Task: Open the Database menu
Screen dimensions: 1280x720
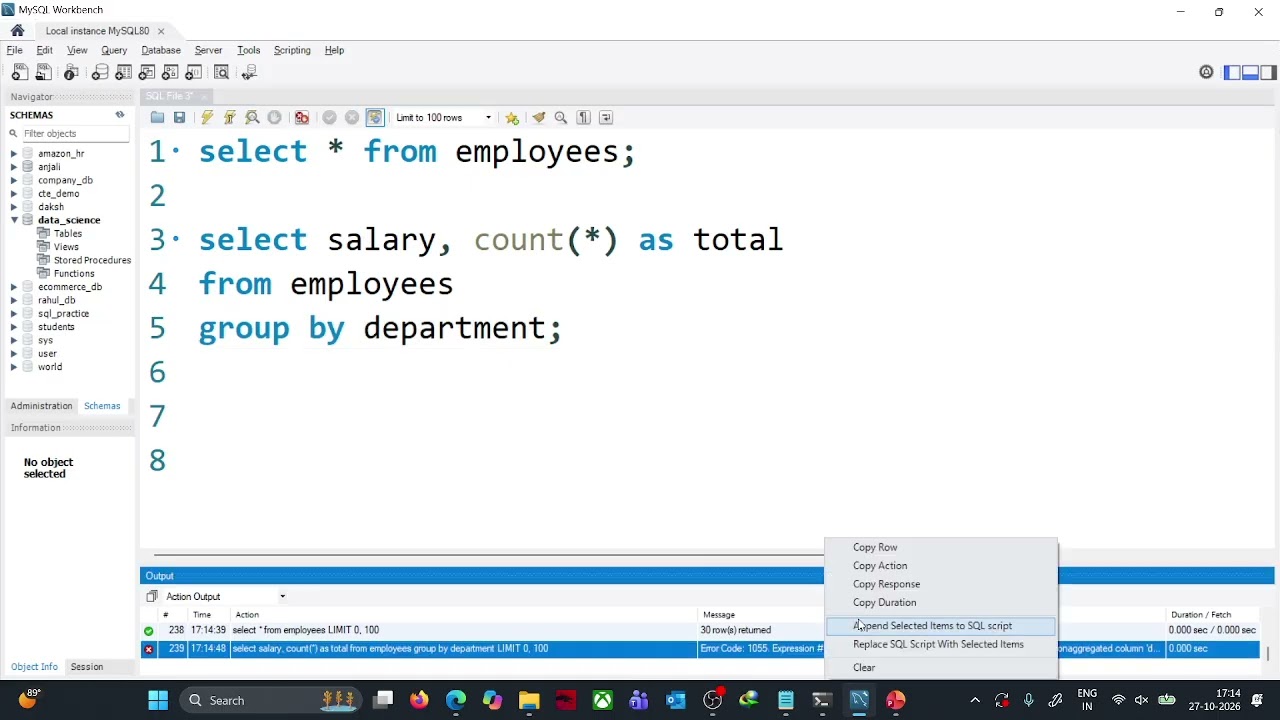Action: 161,50
